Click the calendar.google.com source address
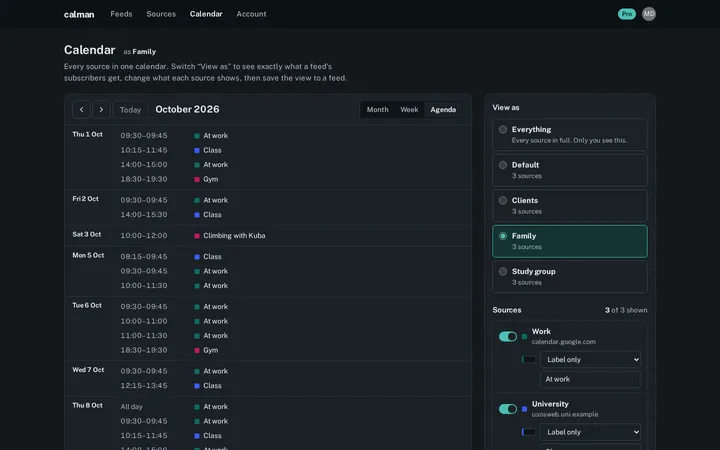720x450 pixels. 563,342
